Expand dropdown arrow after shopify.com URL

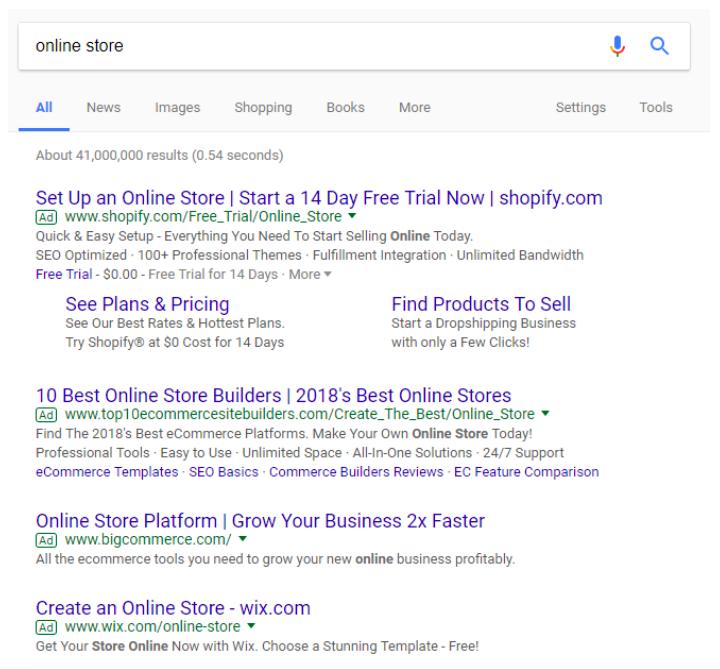pyautogui.click(x=352, y=216)
